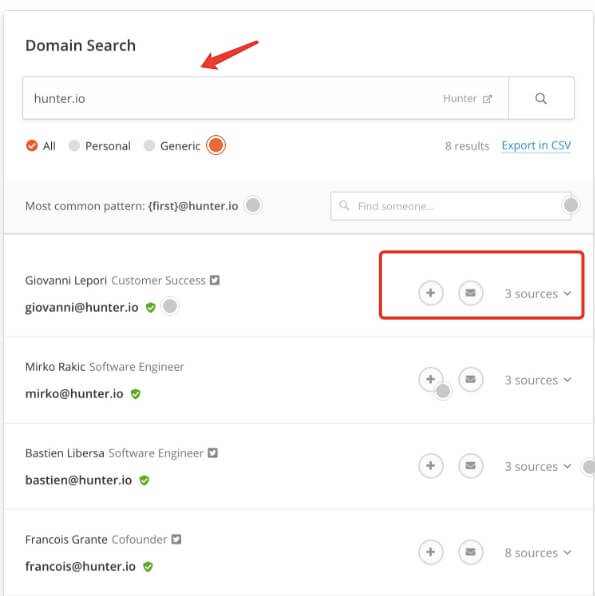Focus the Find someone search field
Viewport: 595px width, 596px height.
451,206
